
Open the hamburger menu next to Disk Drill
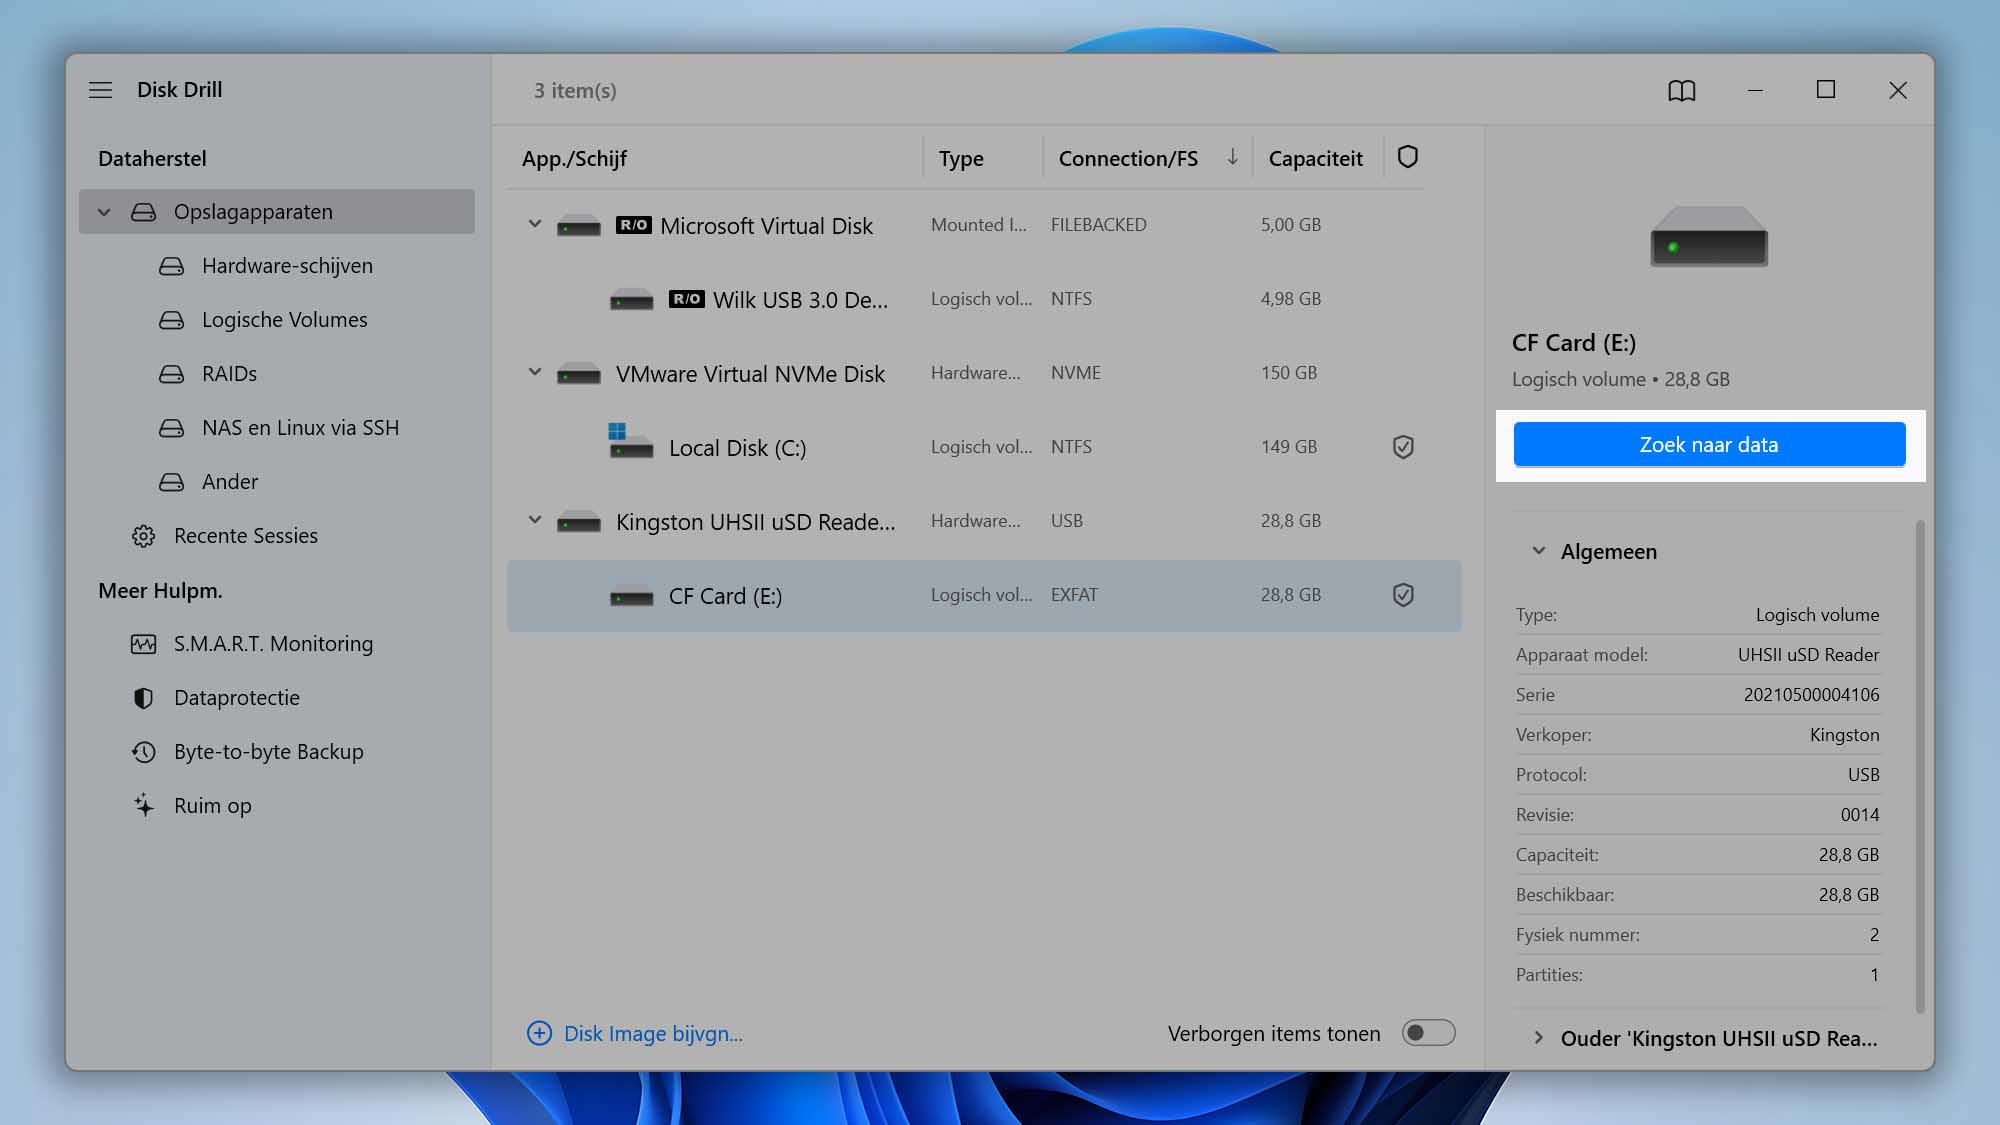(x=100, y=90)
